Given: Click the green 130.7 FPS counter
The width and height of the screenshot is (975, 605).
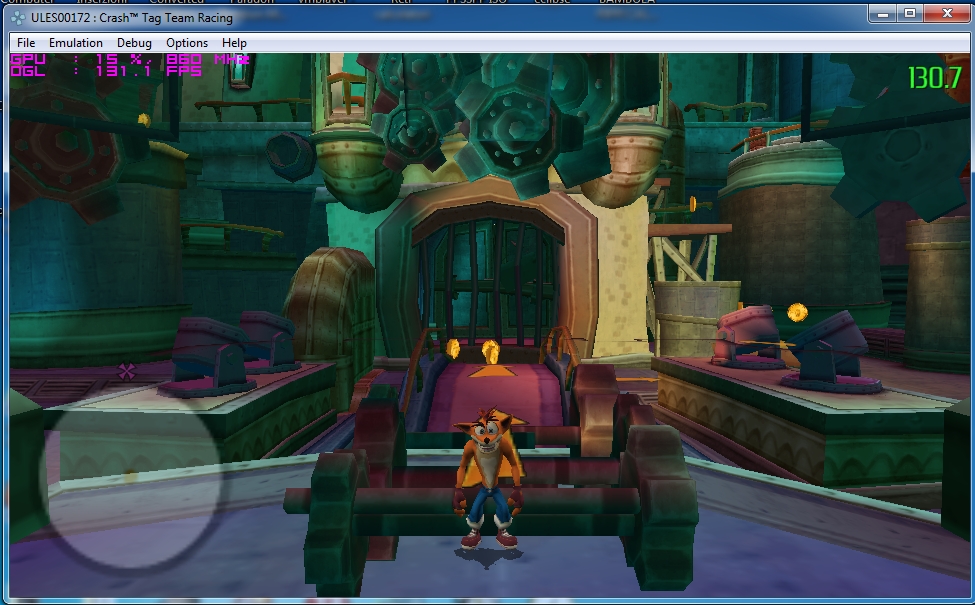Looking at the screenshot, I should [934, 78].
